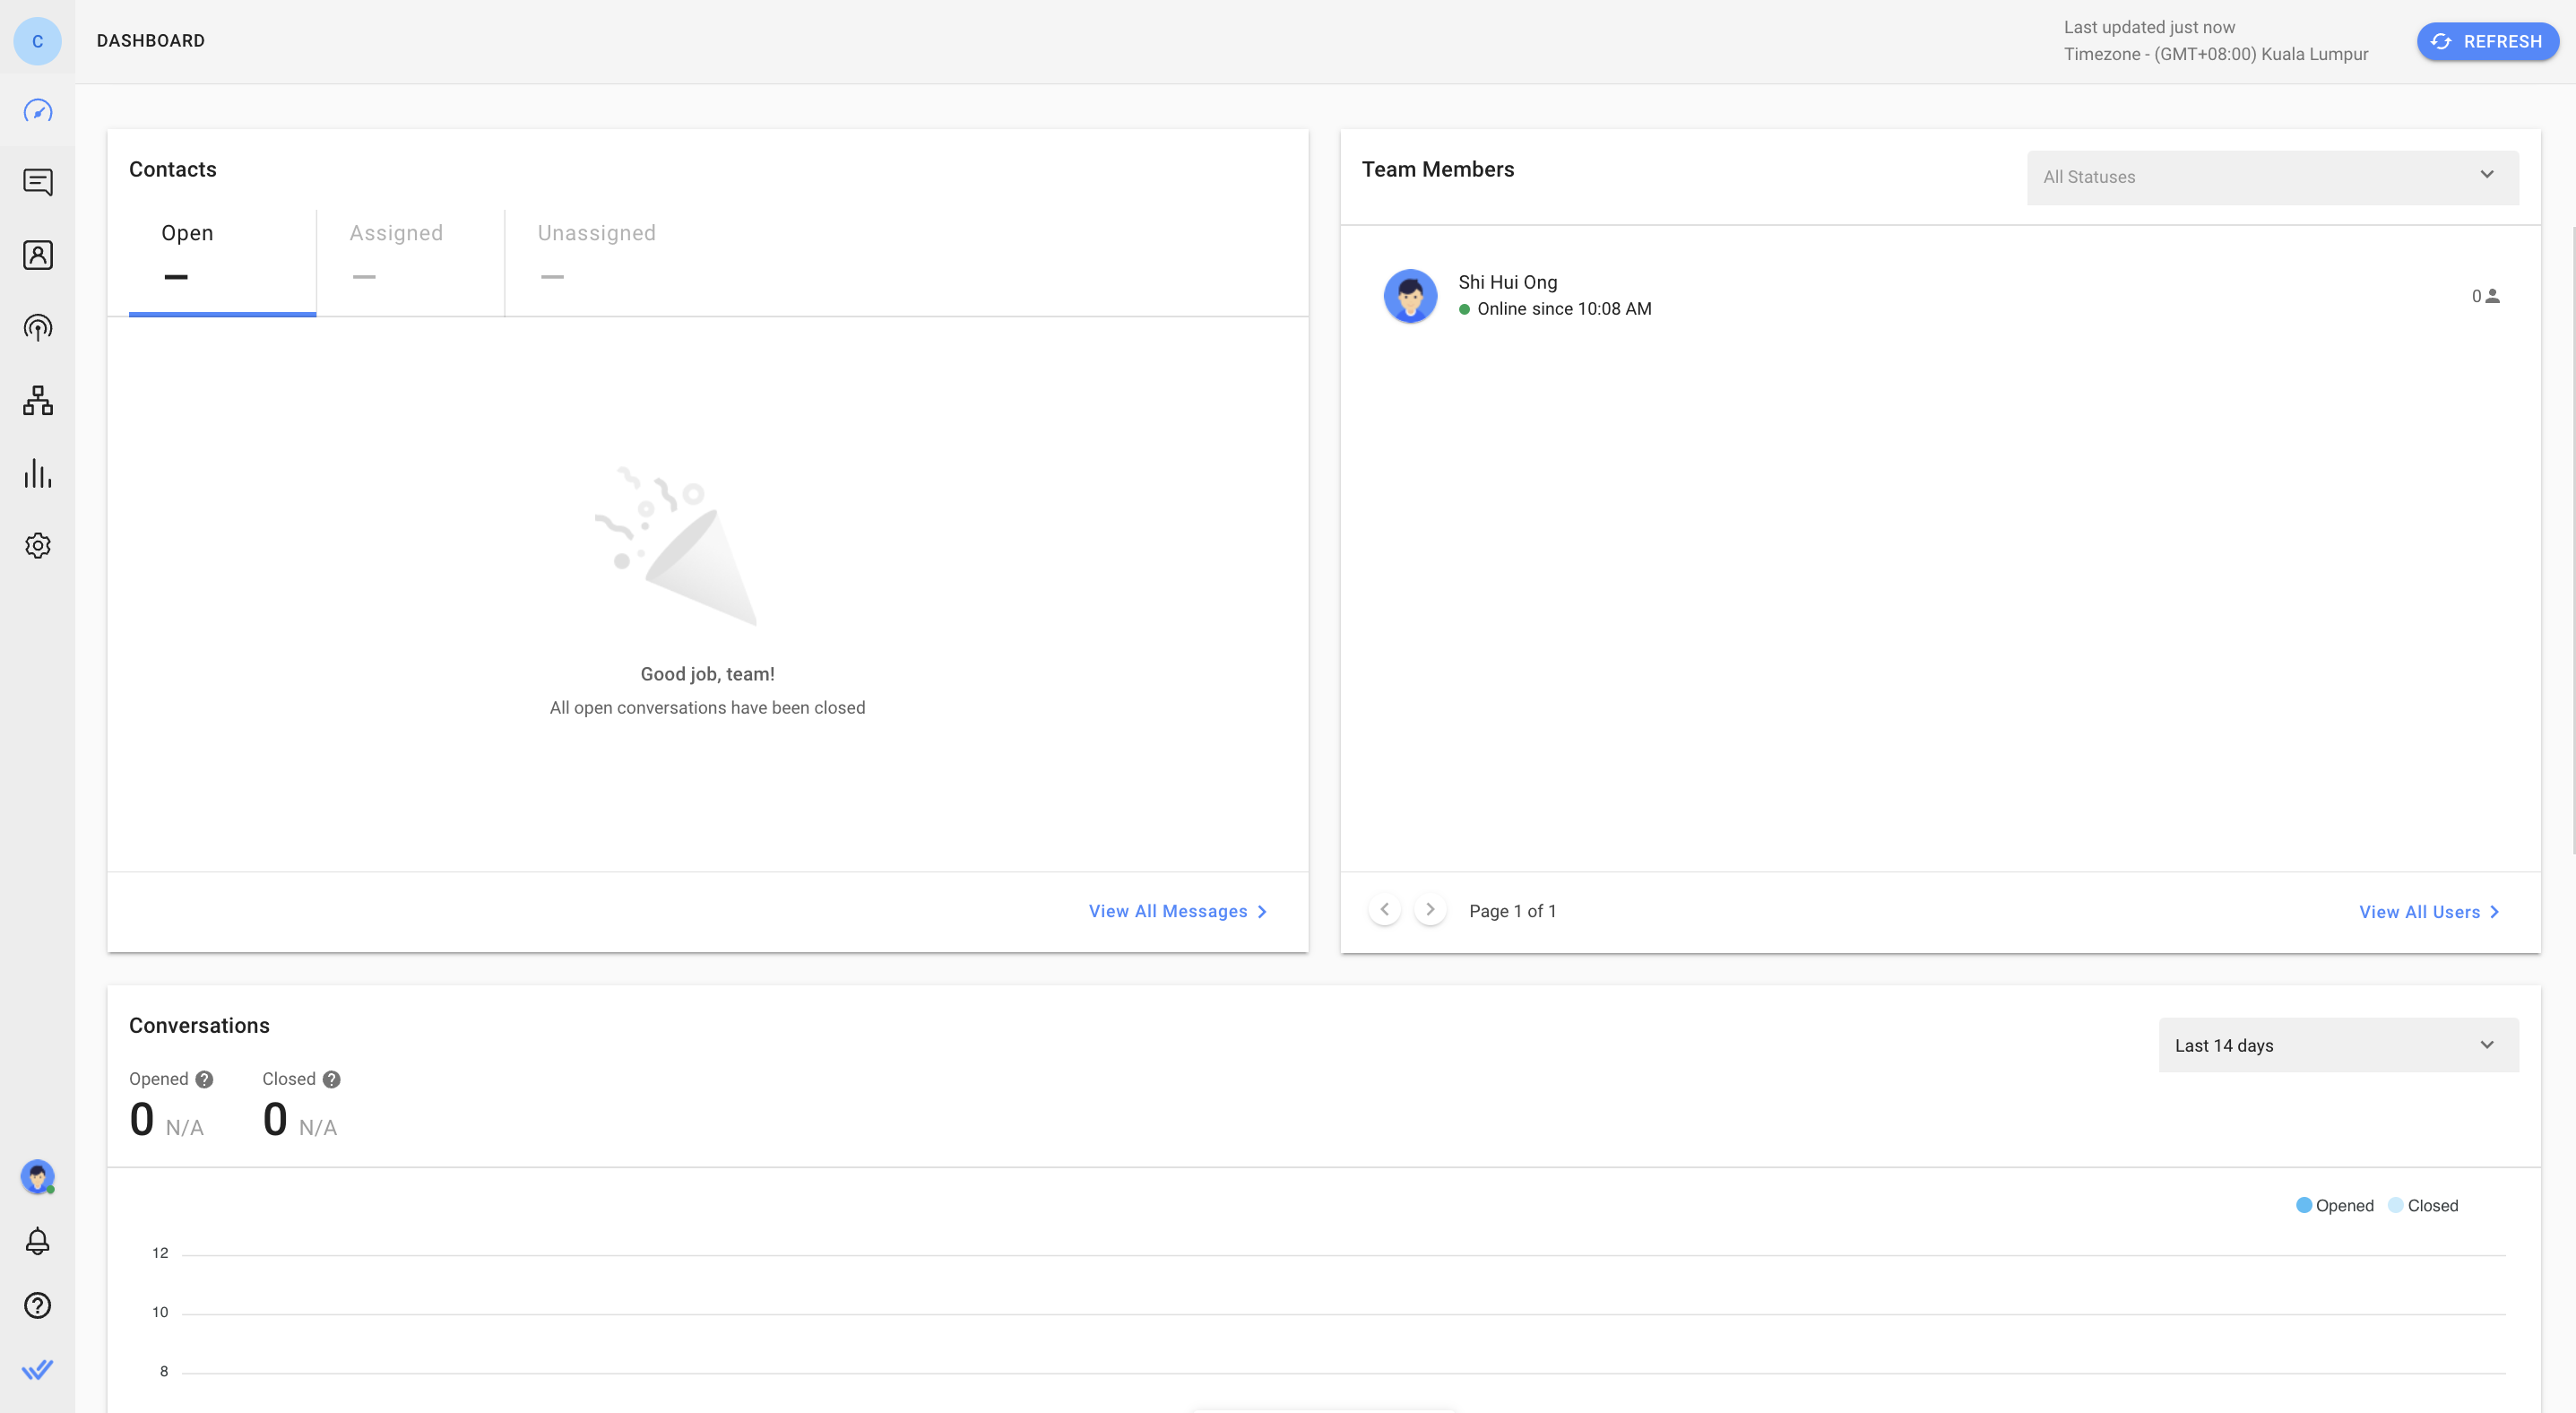Screen dimensions: 2576x1413
Task: Open the All Statuses dropdown filter
Action: click(2271, 176)
